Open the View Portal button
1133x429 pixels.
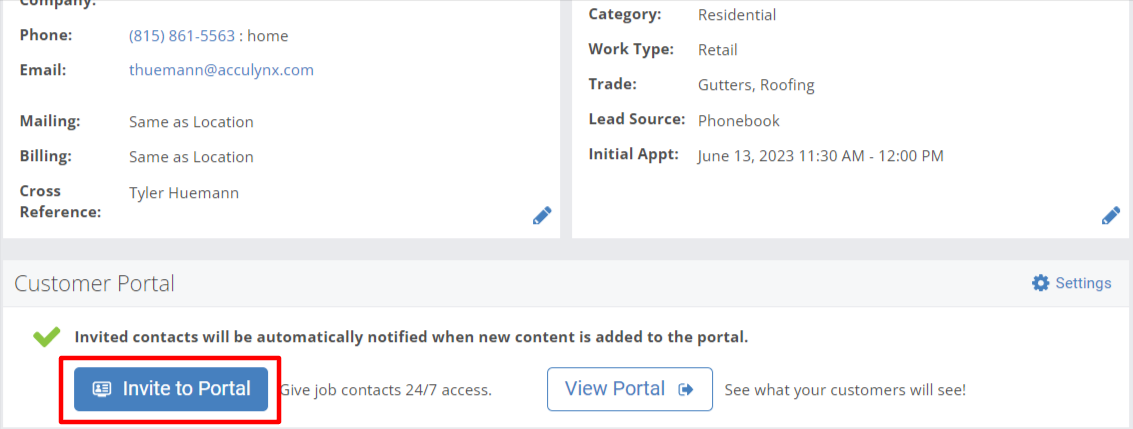[629, 389]
